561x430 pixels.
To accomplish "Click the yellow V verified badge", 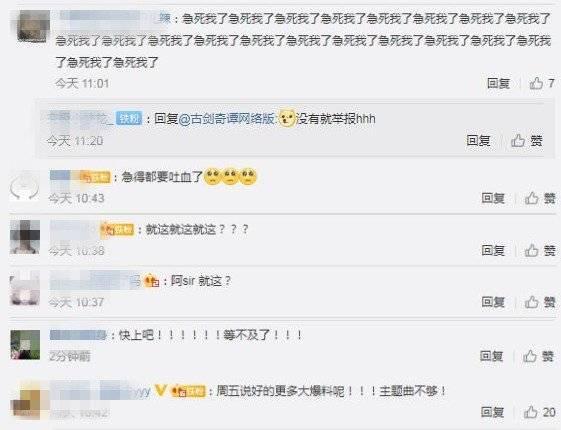I will [x=161, y=390].
